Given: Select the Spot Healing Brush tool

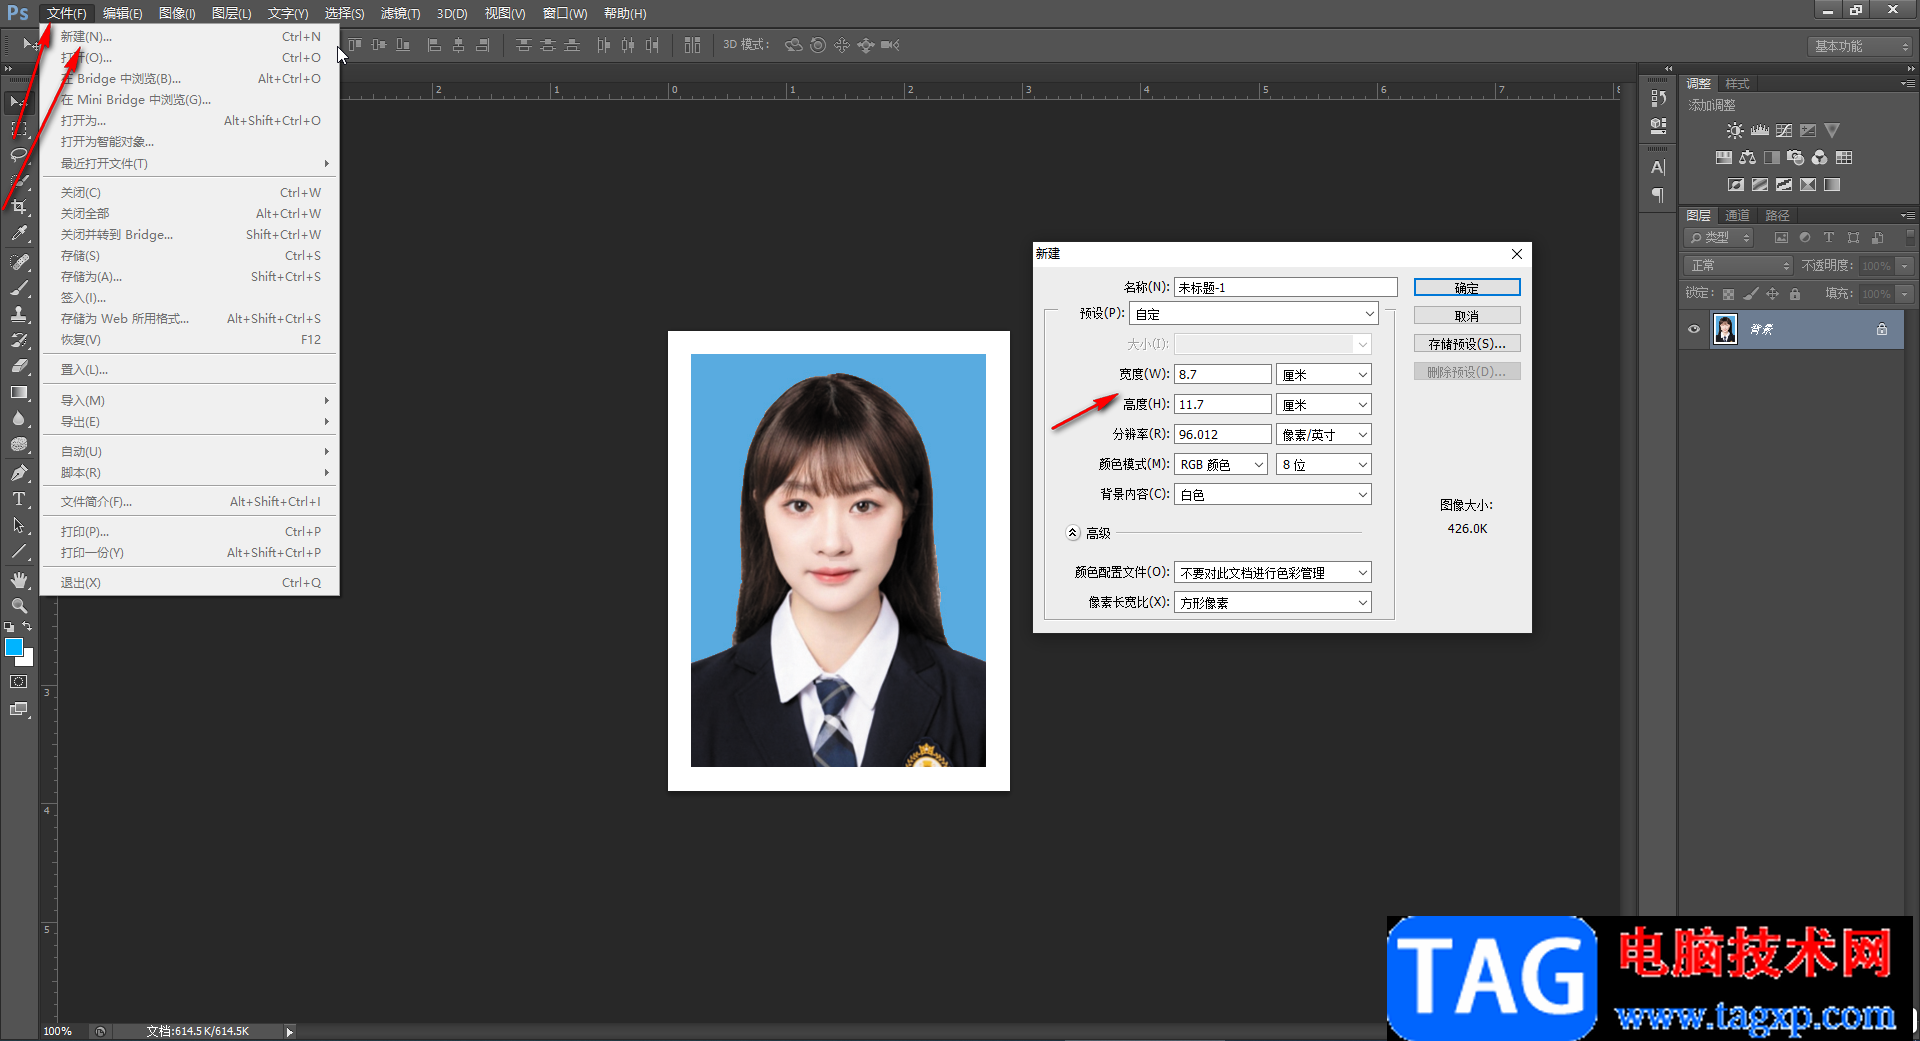Looking at the screenshot, I should (x=19, y=261).
